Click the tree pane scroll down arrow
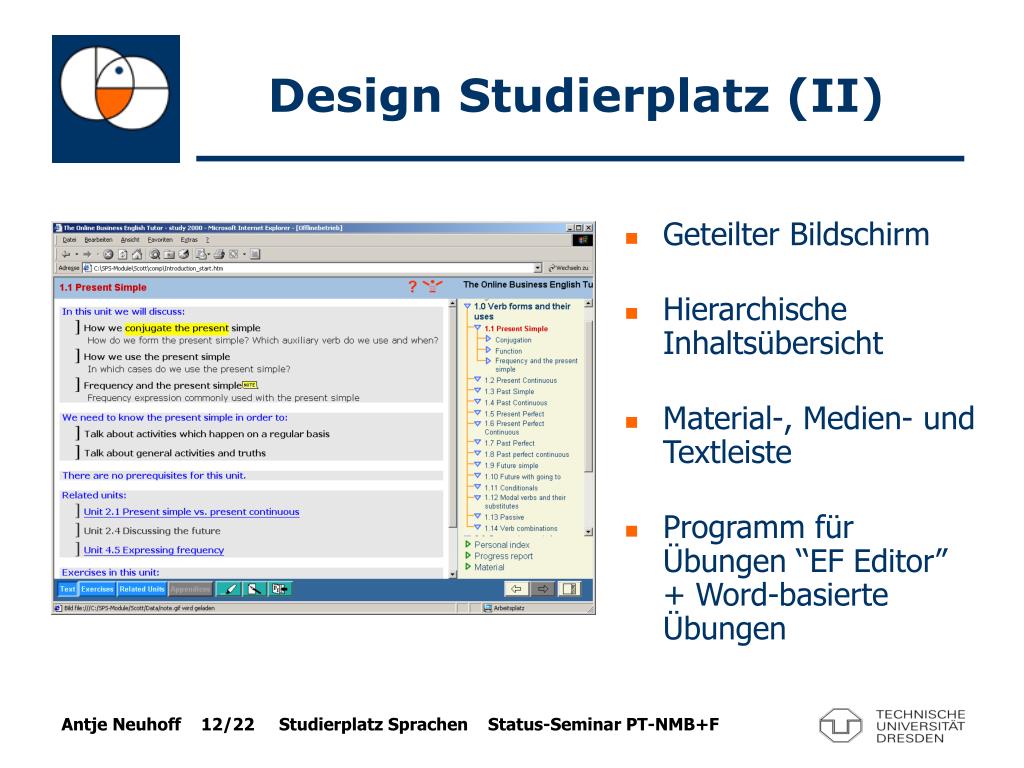Image resolution: width=1024 pixels, height=768 pixels. [x=588, y=532]
